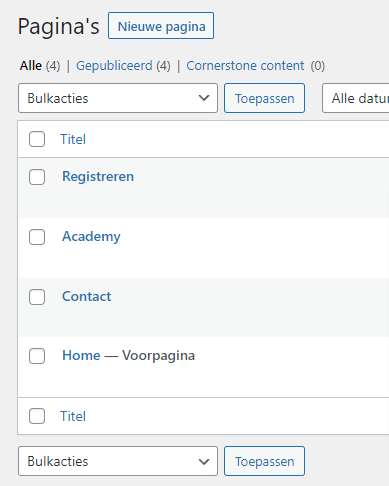Tick the select-all checkbox in the footer row
Viewport: 389px width, 486px height.
[37, 416]
